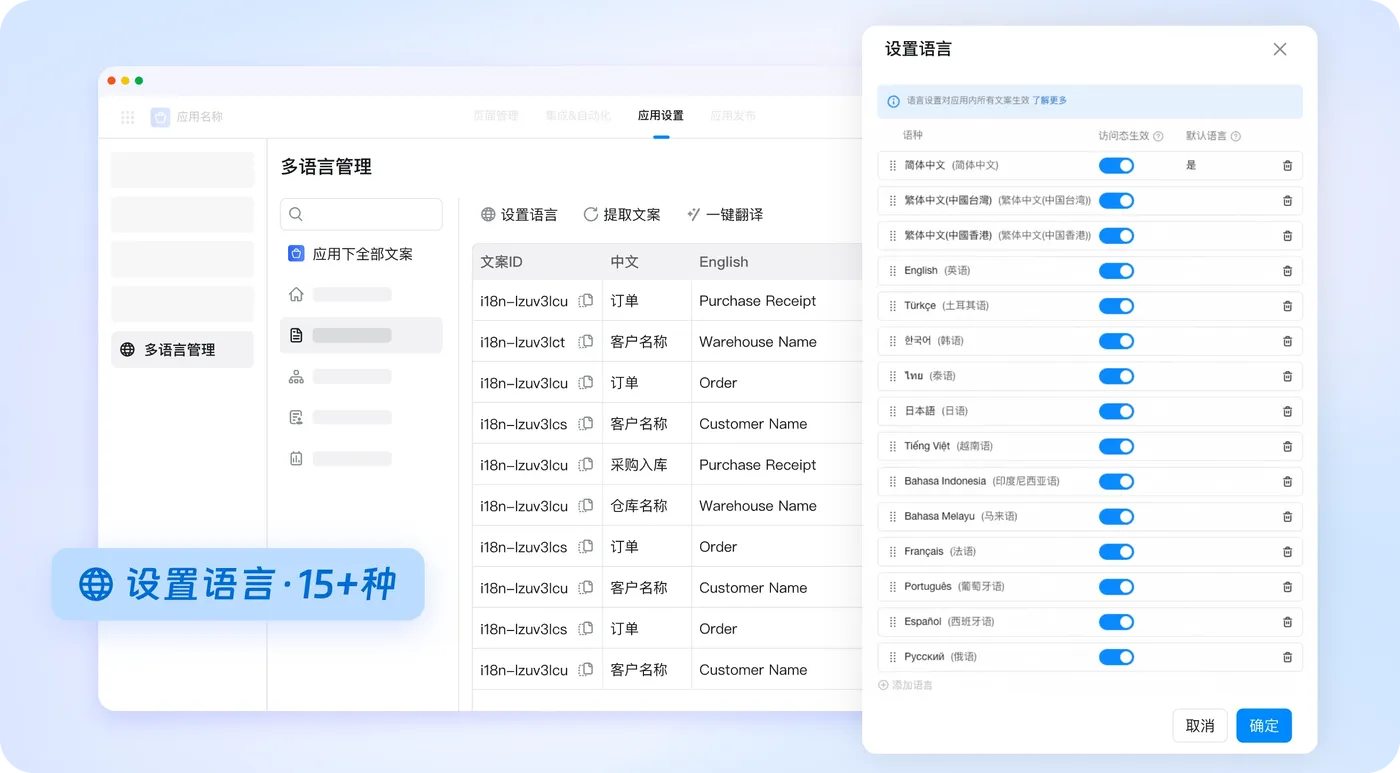Copy the ID i18n-lzuv3lct
The width and height of the screenshot is (1400, 773).
coord(586,342)
